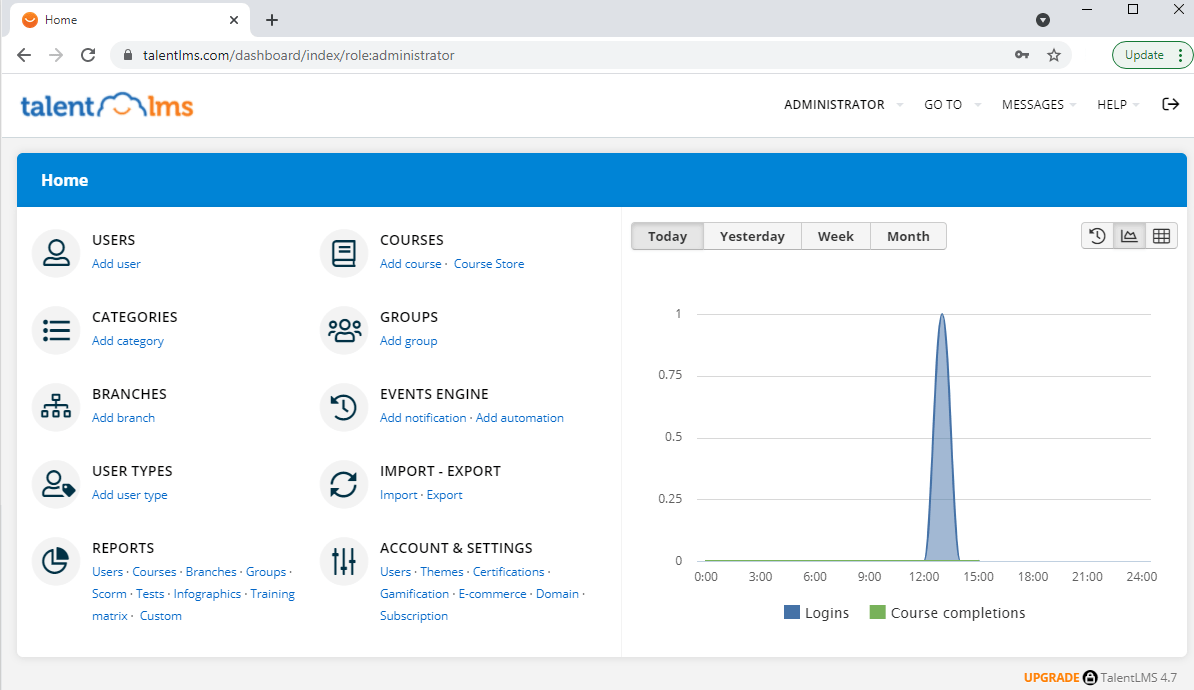The height and width of the screenshot is (690, 1194).
Task: Open the Themes settings link
Action: point(442,571)
